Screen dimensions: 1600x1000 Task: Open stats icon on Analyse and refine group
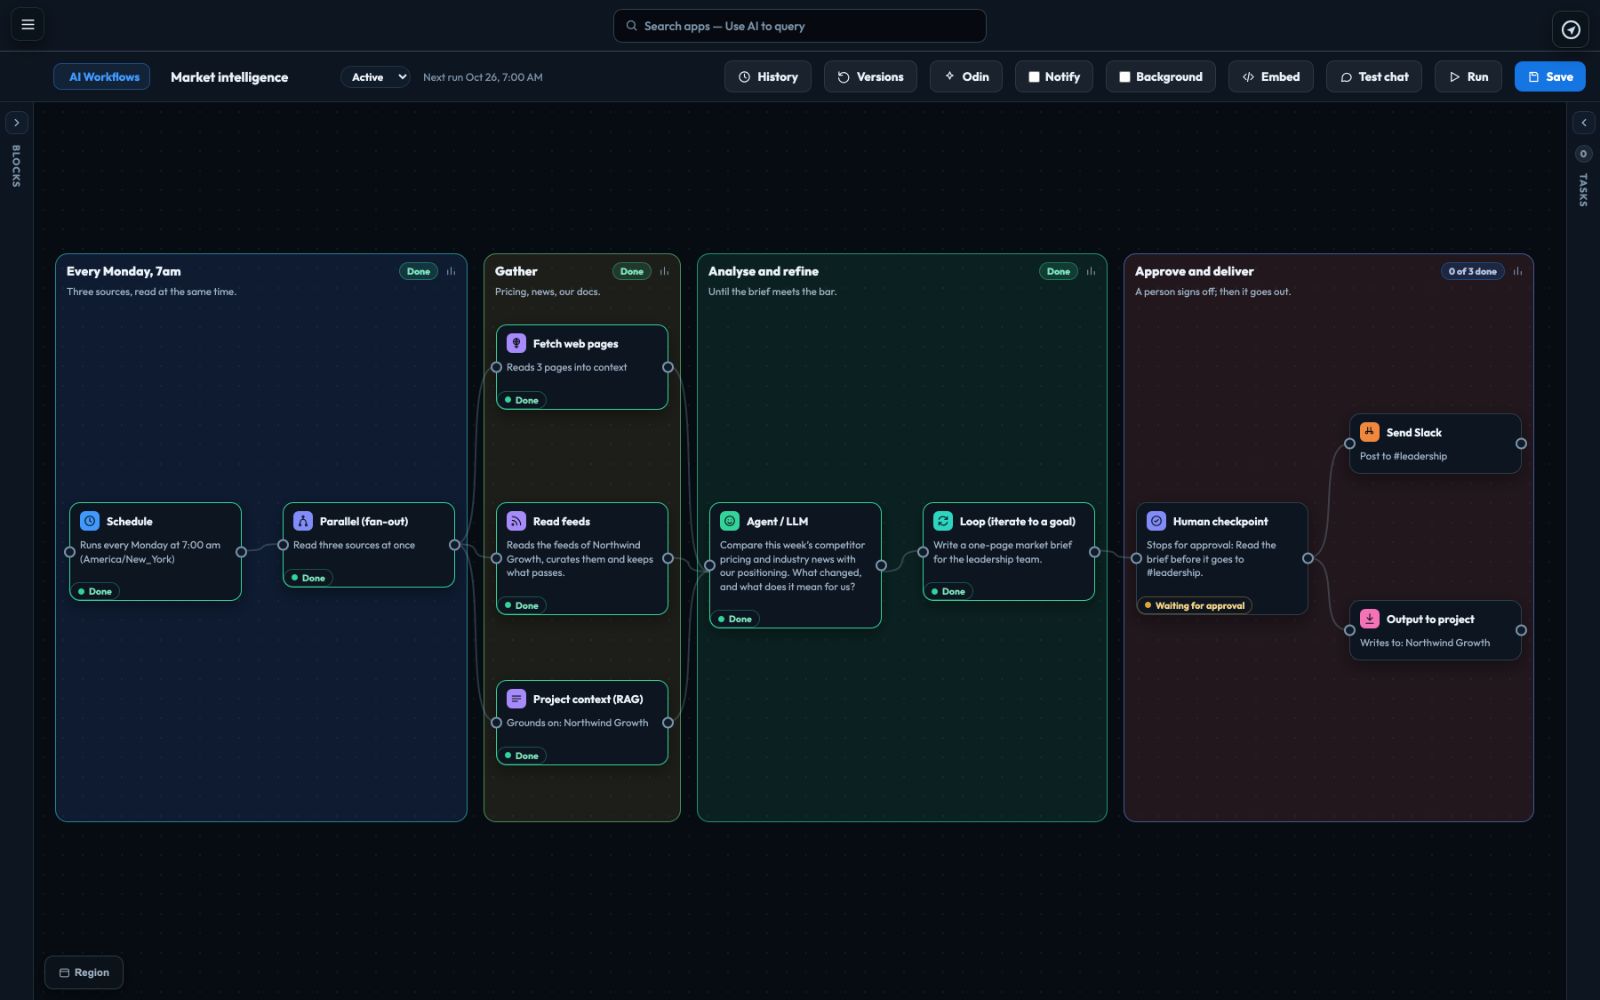(x=1091, y=271)
